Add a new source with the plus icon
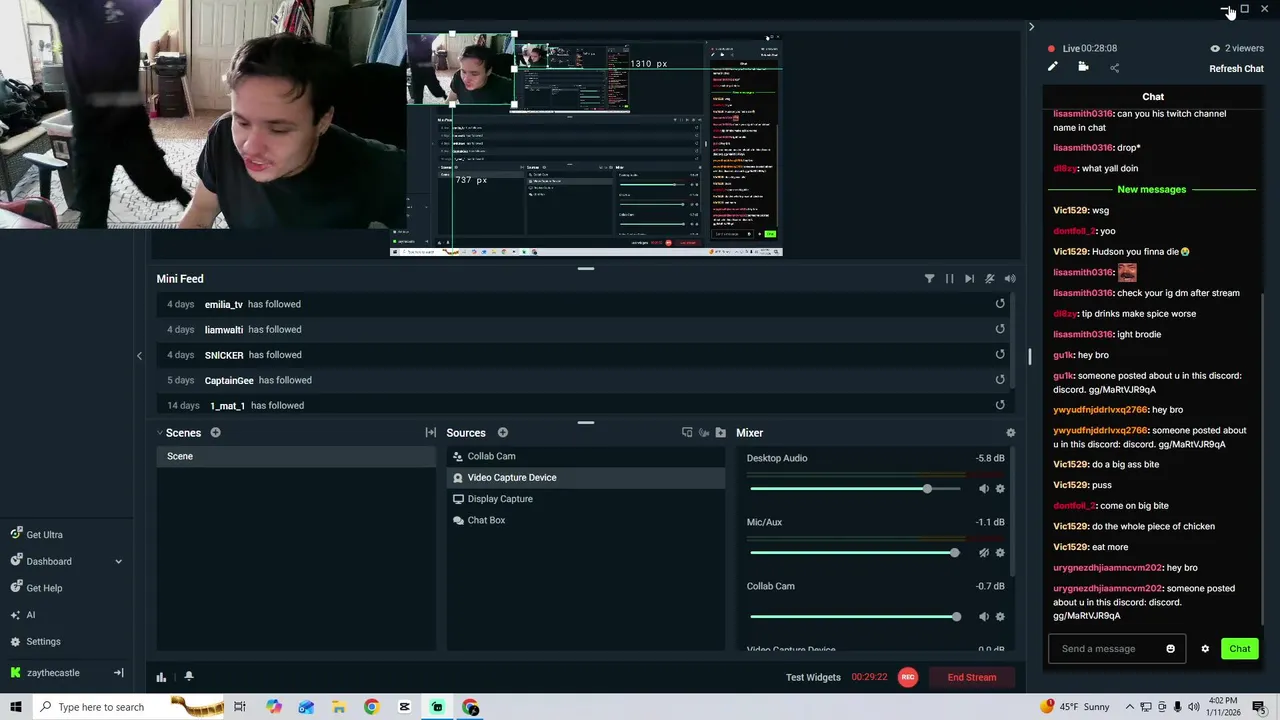Viewport: 1280px width, 720px height. (503, 433)
